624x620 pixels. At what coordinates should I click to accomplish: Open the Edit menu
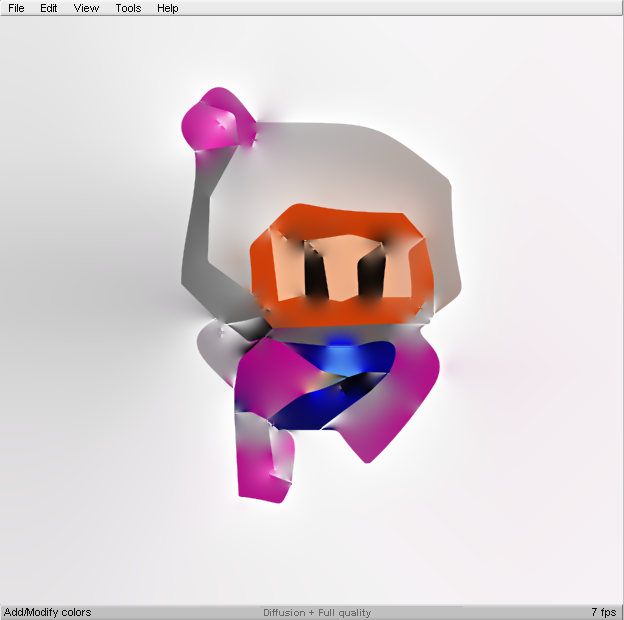pos(49,8)
